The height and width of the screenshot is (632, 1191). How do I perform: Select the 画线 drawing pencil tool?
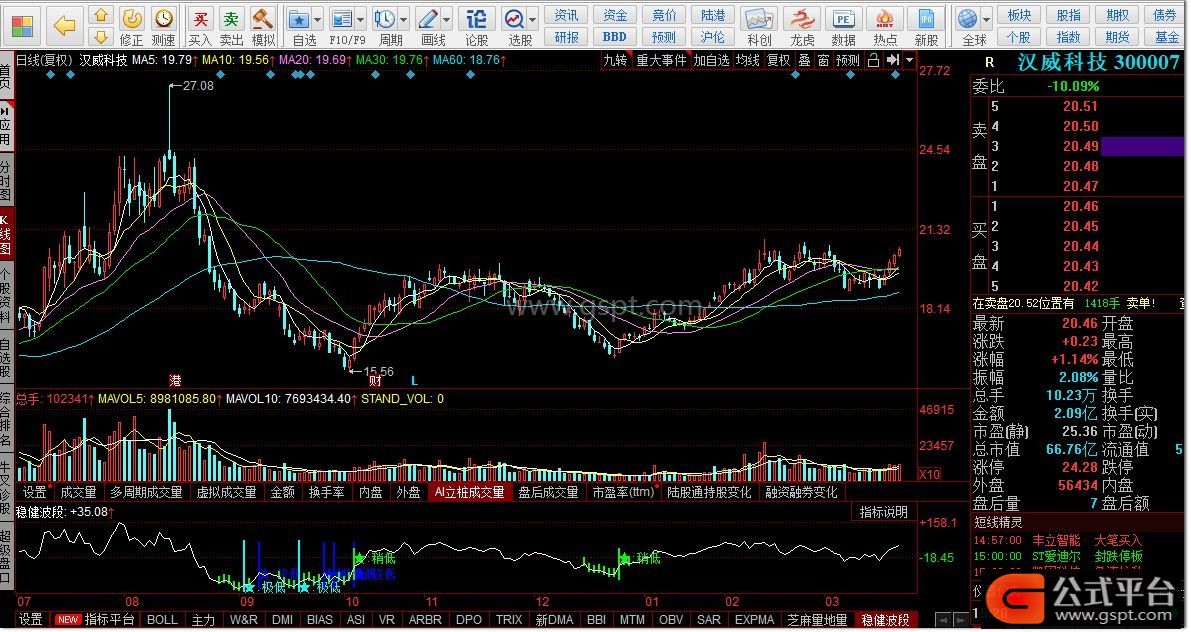[428, 18]
